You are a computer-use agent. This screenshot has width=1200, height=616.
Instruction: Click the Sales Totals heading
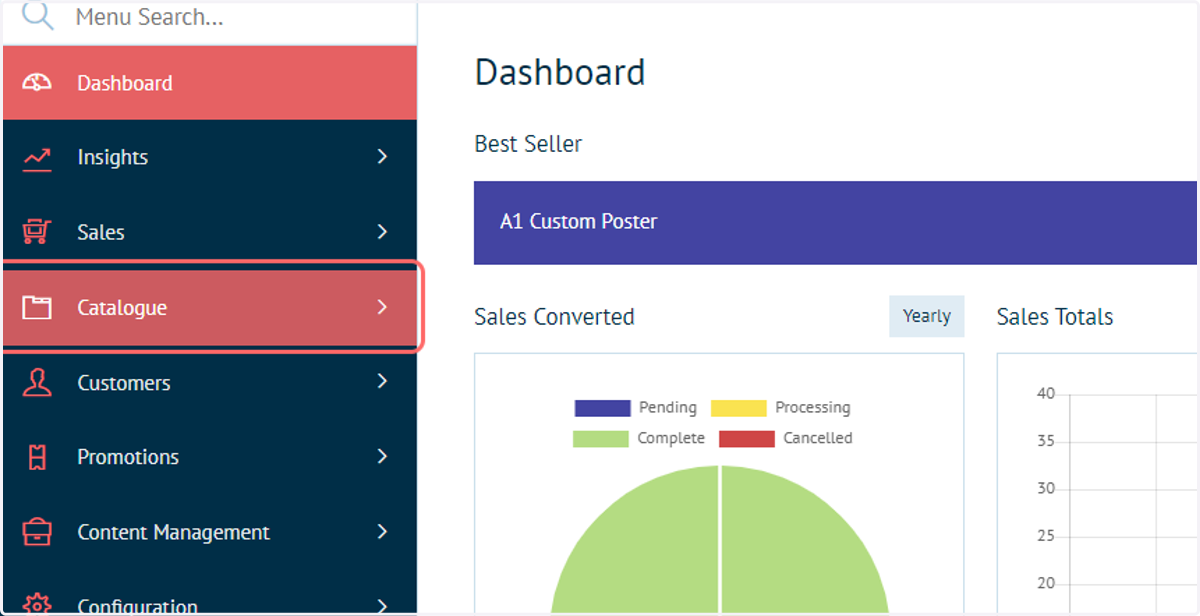(x=1055, y=317)
